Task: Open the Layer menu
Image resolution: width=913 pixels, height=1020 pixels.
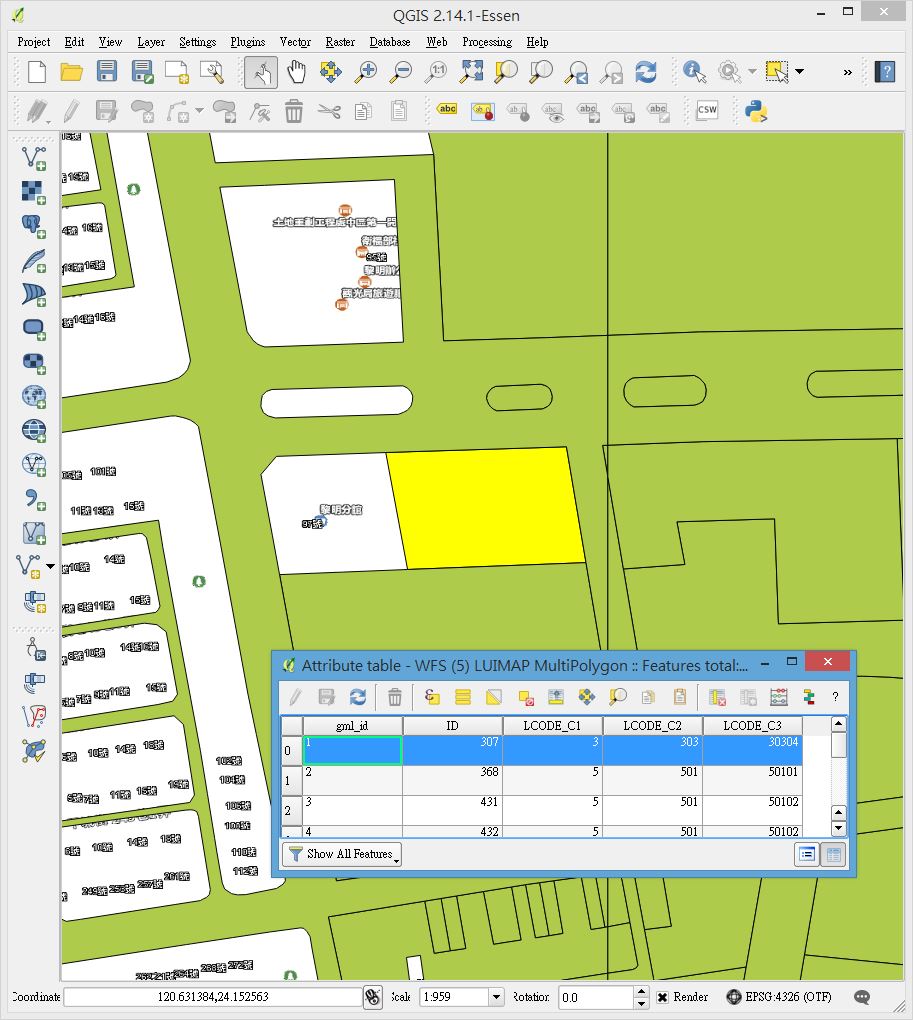Action: (x=151, y=42)
